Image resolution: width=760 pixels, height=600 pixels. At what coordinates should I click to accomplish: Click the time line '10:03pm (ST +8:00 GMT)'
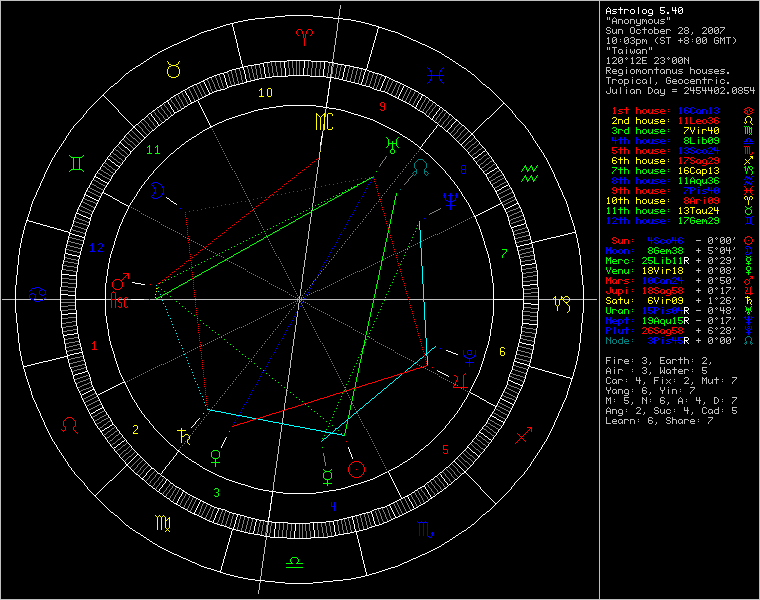click(x=671, y=41)
